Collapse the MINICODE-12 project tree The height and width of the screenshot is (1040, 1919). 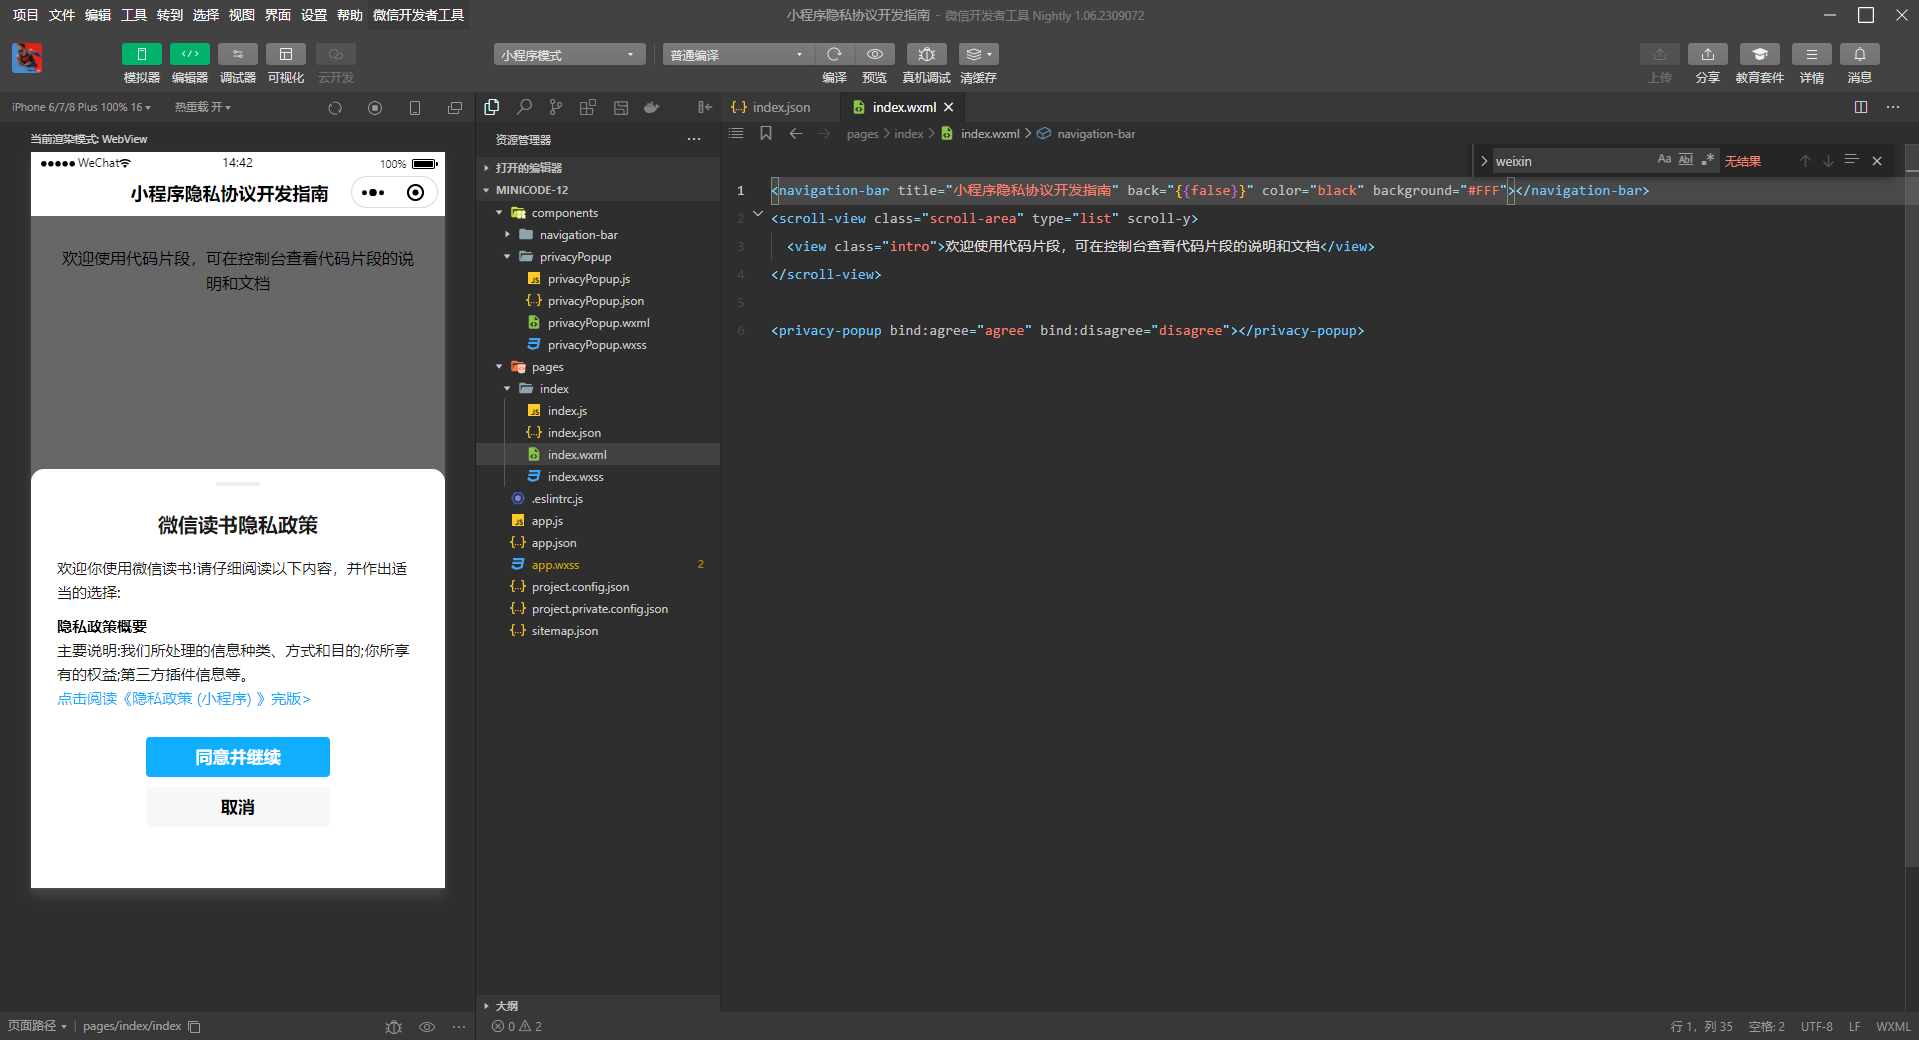[598, 190]
